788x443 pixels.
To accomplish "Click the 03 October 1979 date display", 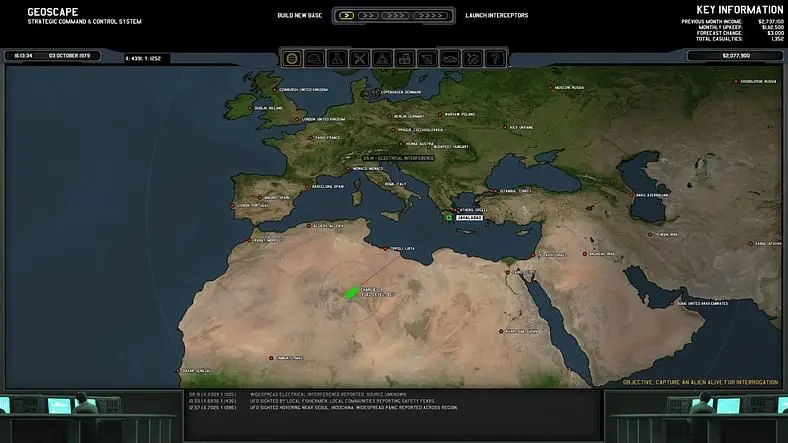I will (69, 56).
